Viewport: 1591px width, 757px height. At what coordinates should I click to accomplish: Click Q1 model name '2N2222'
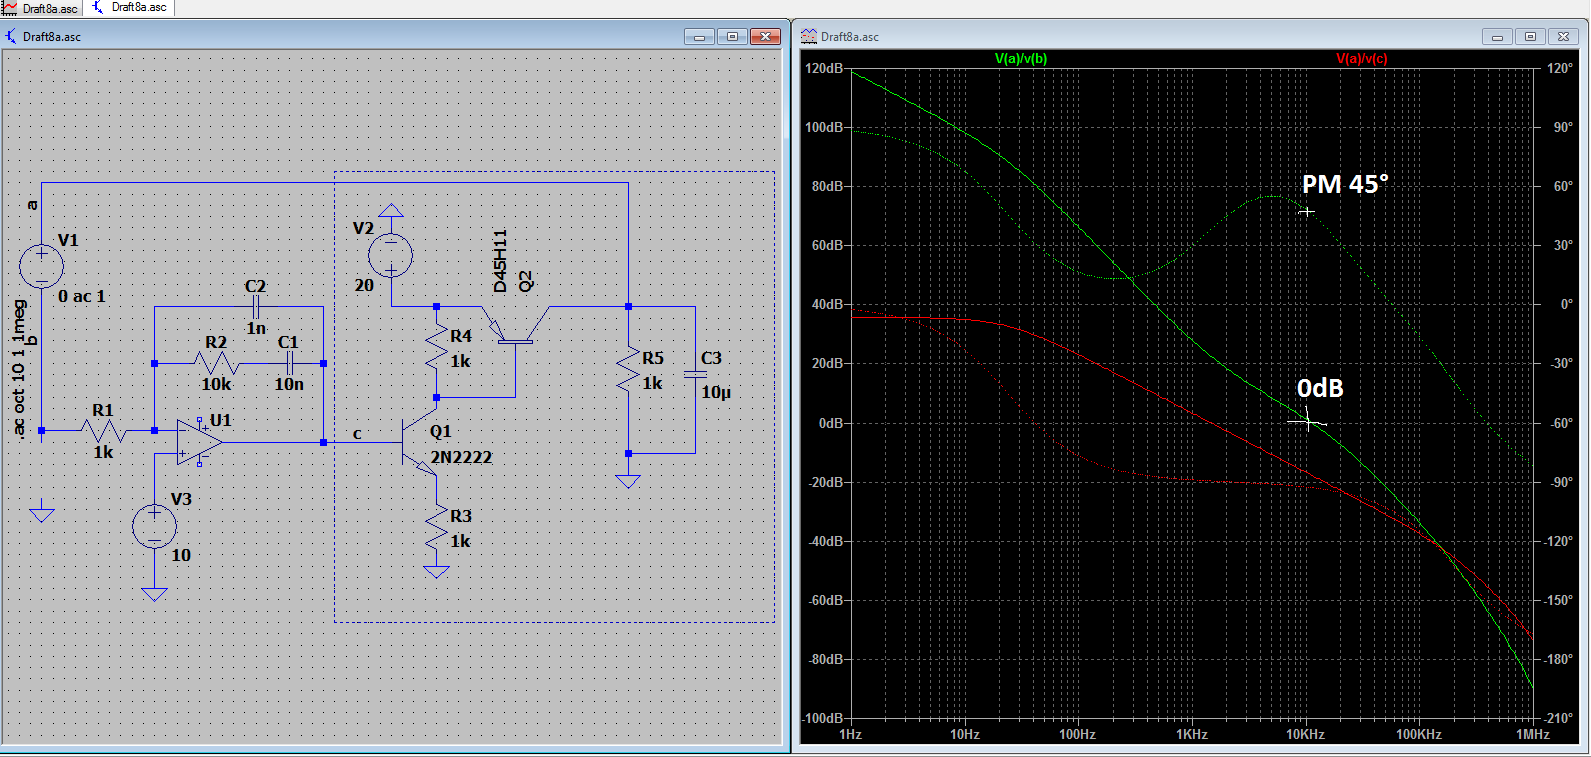(461, 457)
